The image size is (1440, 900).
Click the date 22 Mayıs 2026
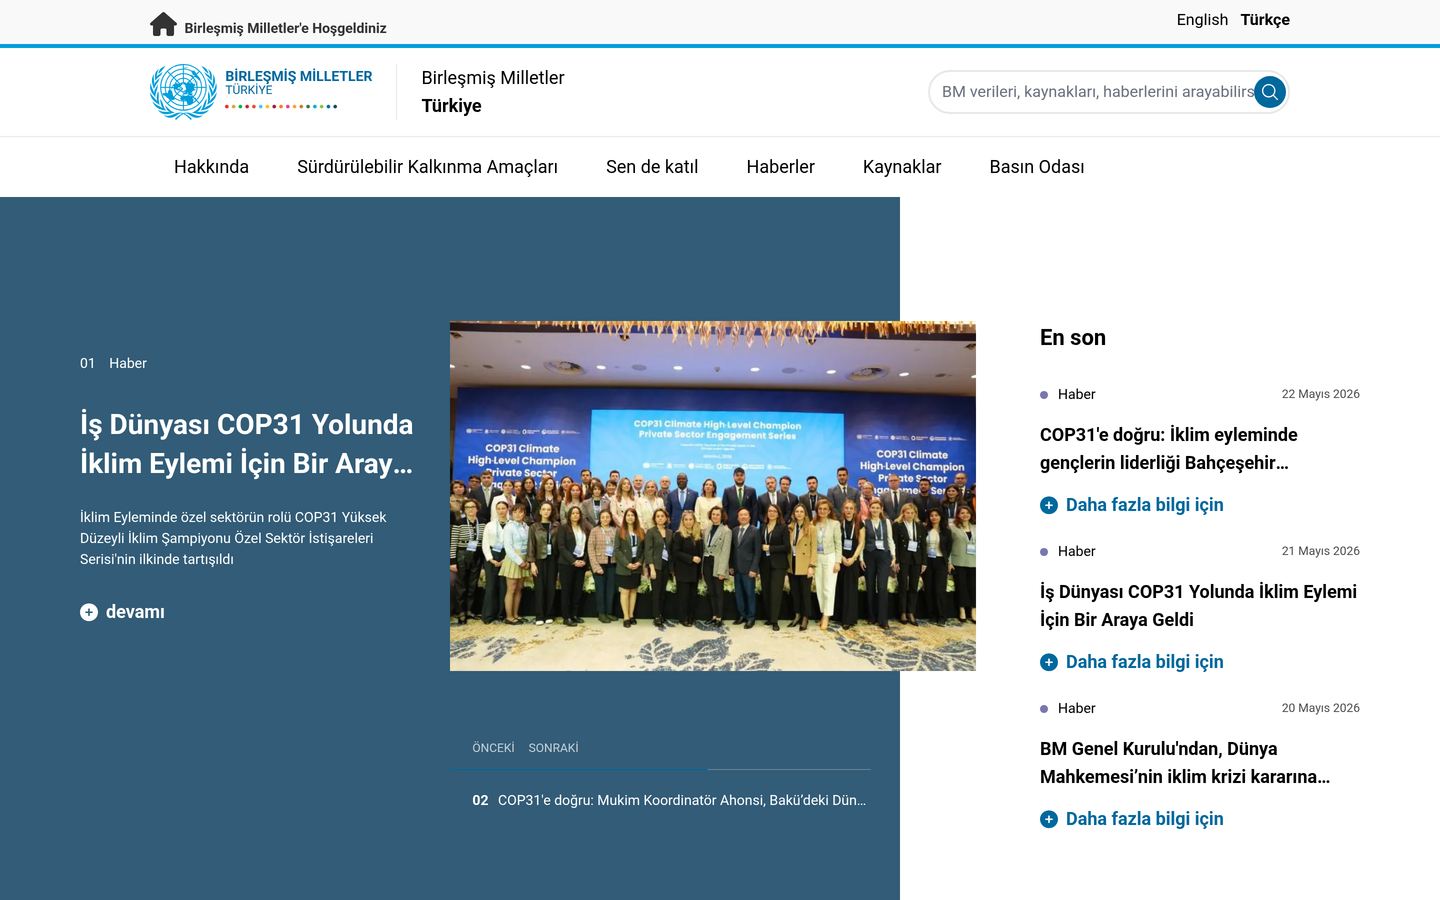[x=1320, y=394]
